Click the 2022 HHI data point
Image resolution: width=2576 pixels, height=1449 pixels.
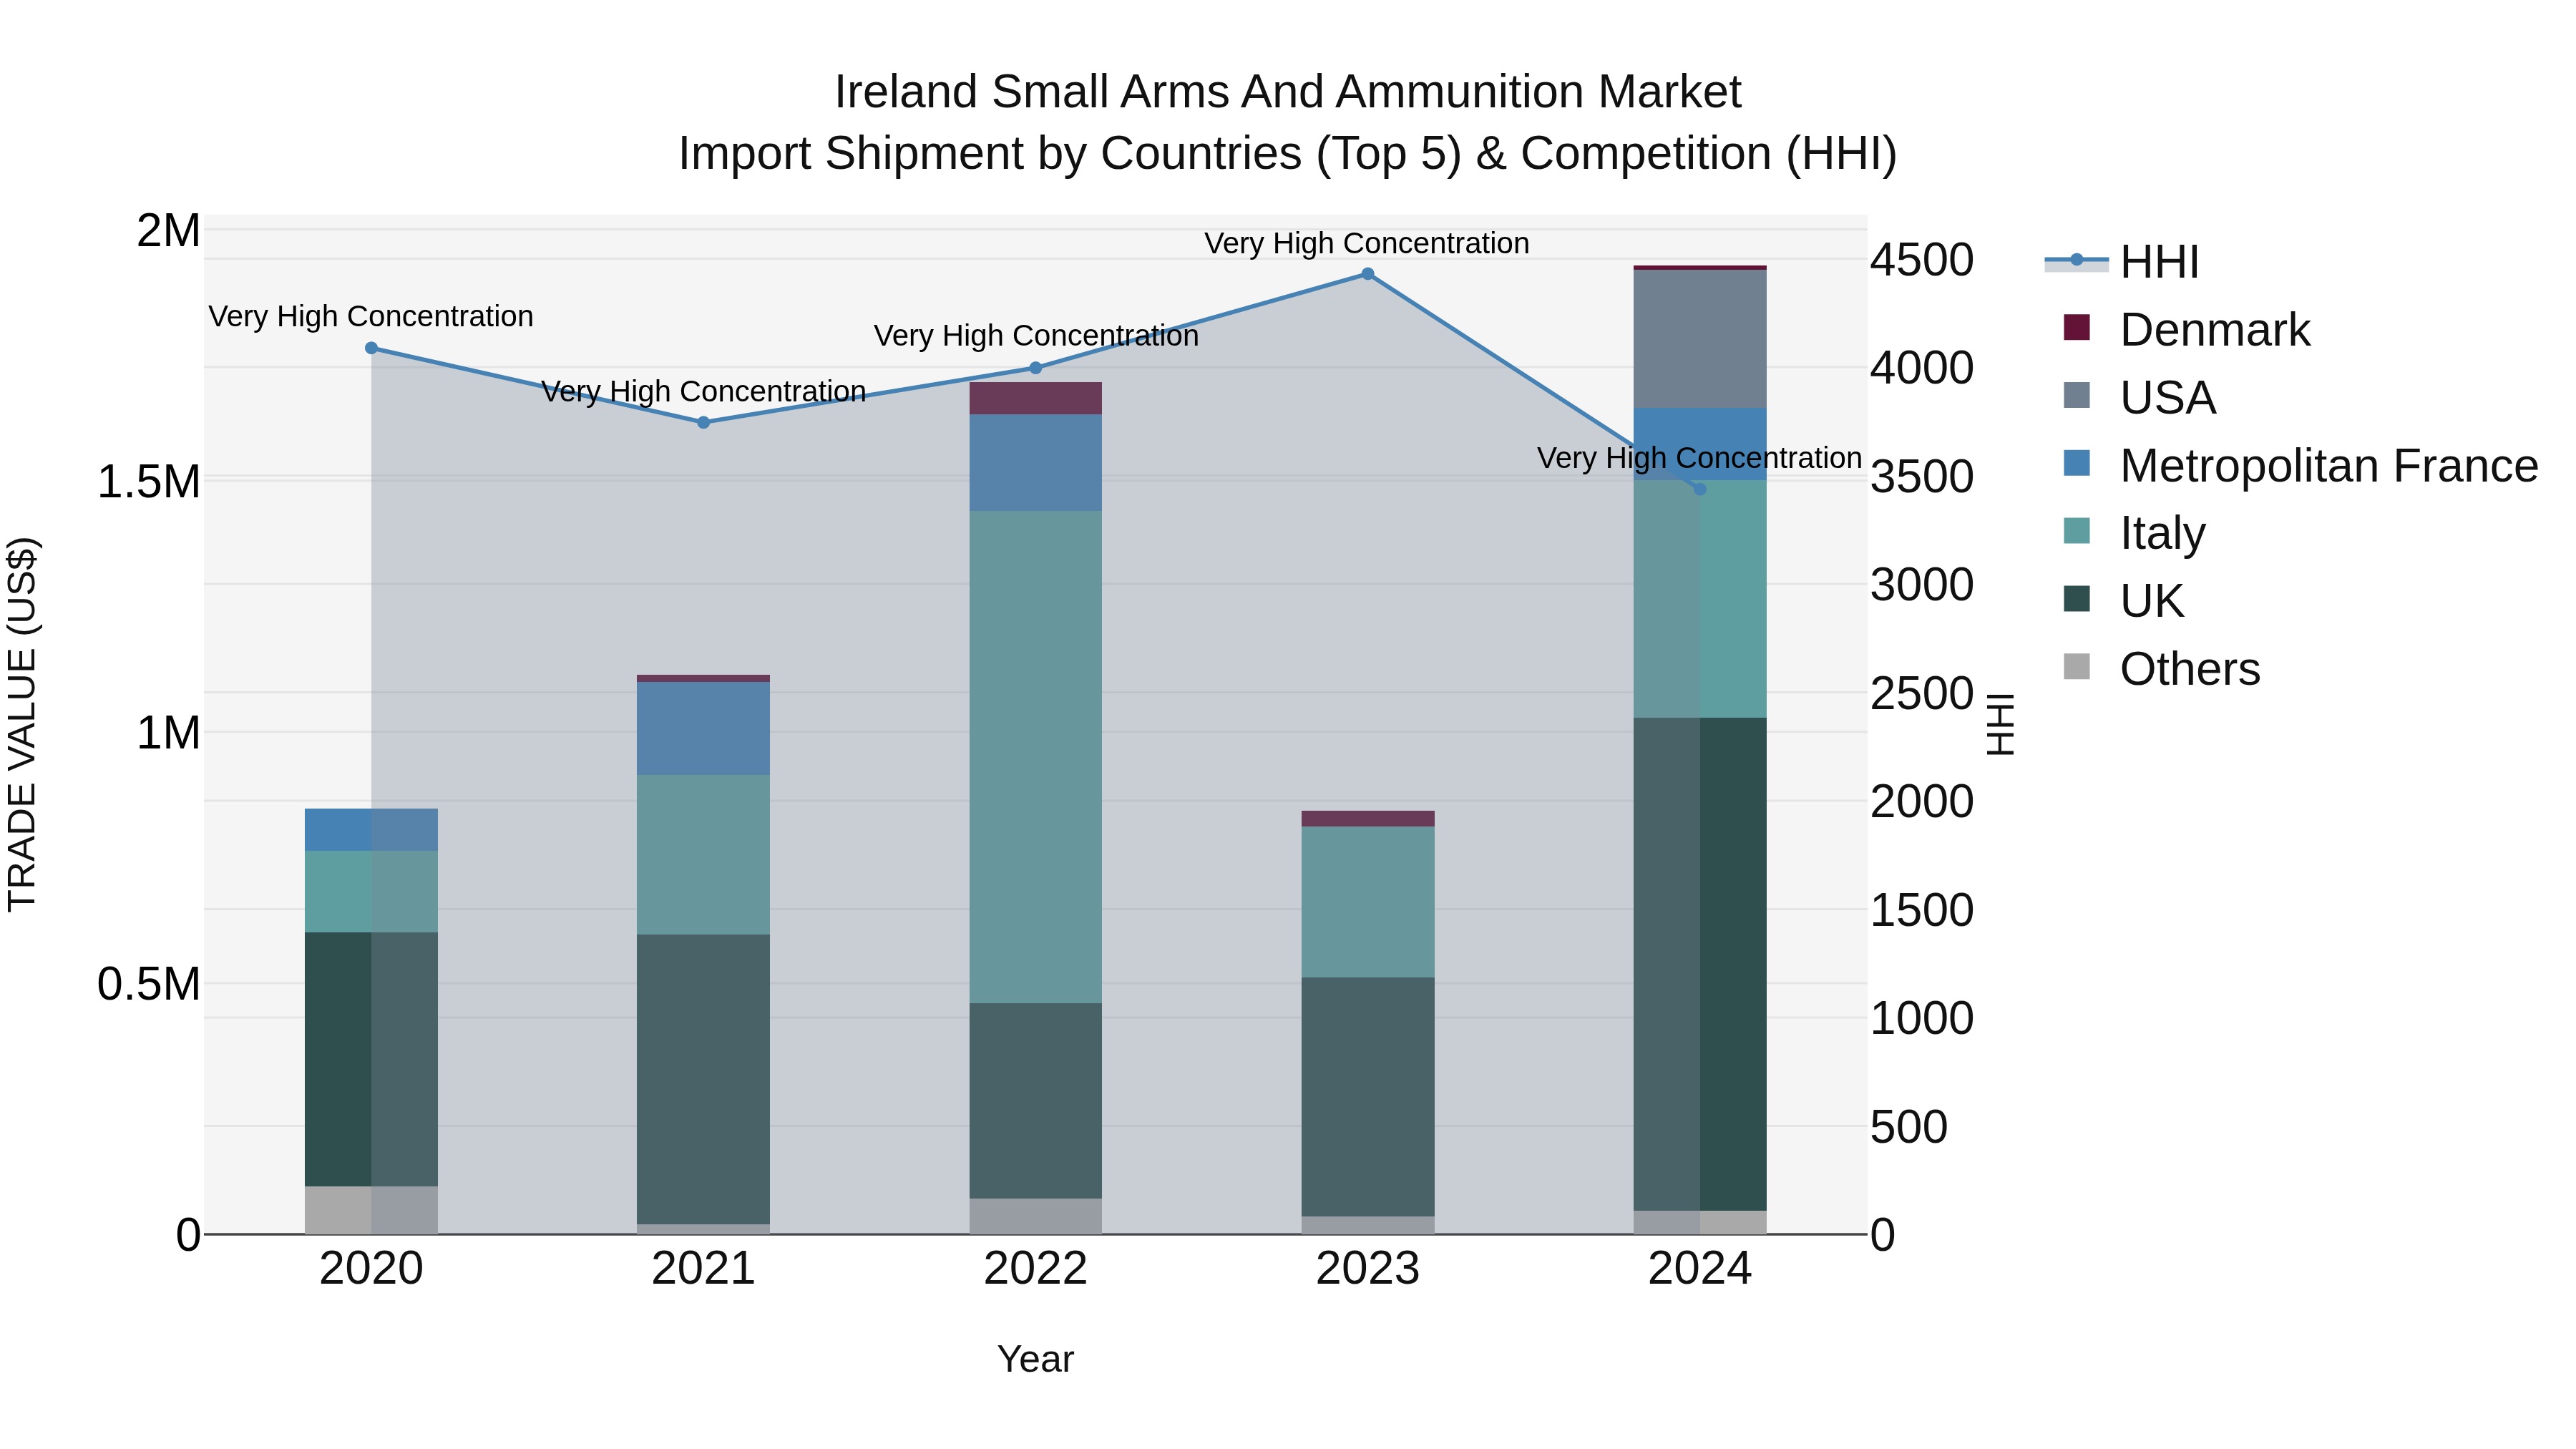pyautogui.click(x=1036, y=368)
